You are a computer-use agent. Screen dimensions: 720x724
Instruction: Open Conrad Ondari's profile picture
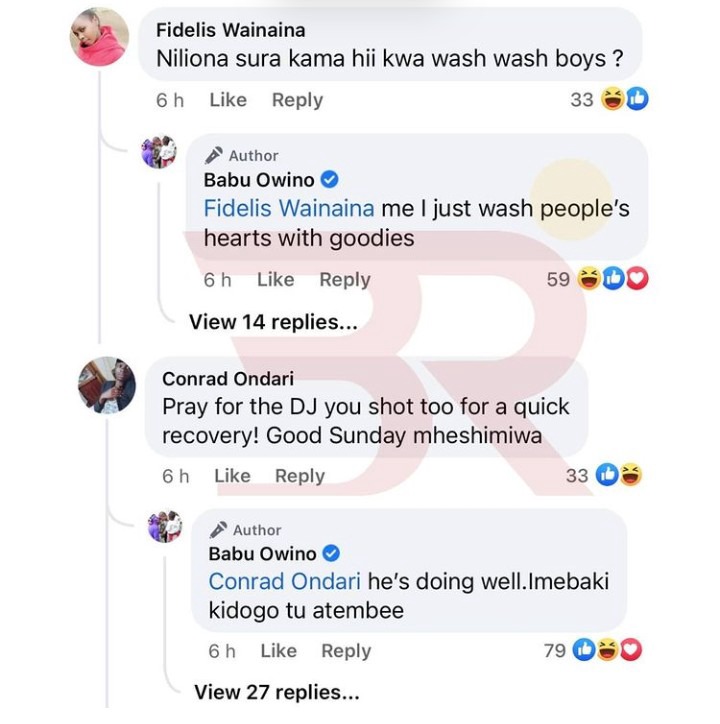click(107, 385)
